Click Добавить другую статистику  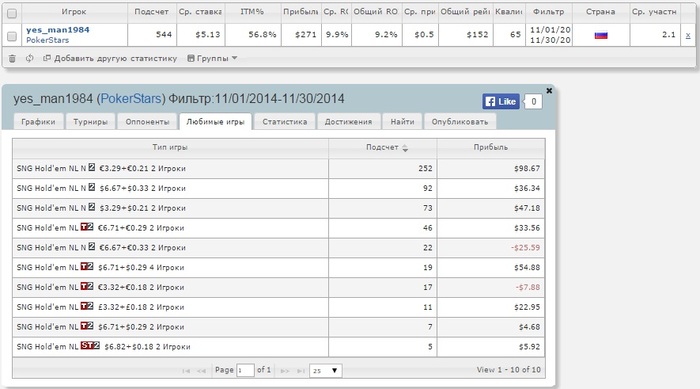click(110, 58)
